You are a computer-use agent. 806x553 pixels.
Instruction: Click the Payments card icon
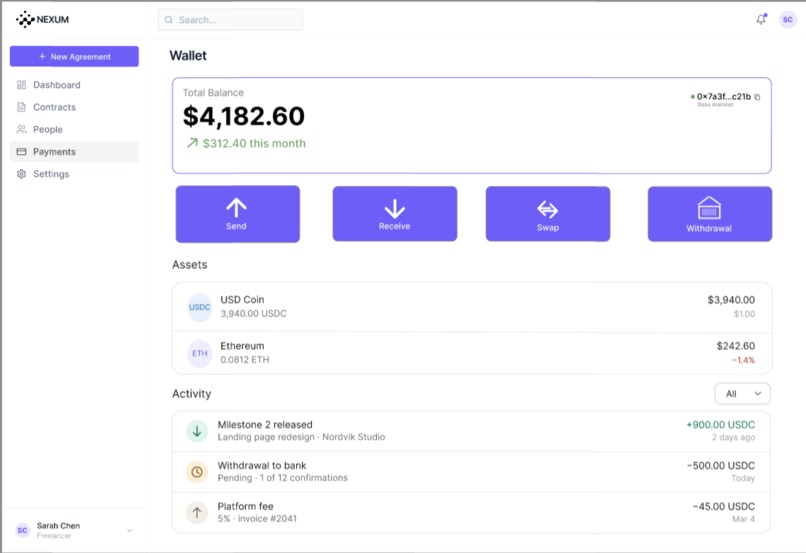pos(21,152)
